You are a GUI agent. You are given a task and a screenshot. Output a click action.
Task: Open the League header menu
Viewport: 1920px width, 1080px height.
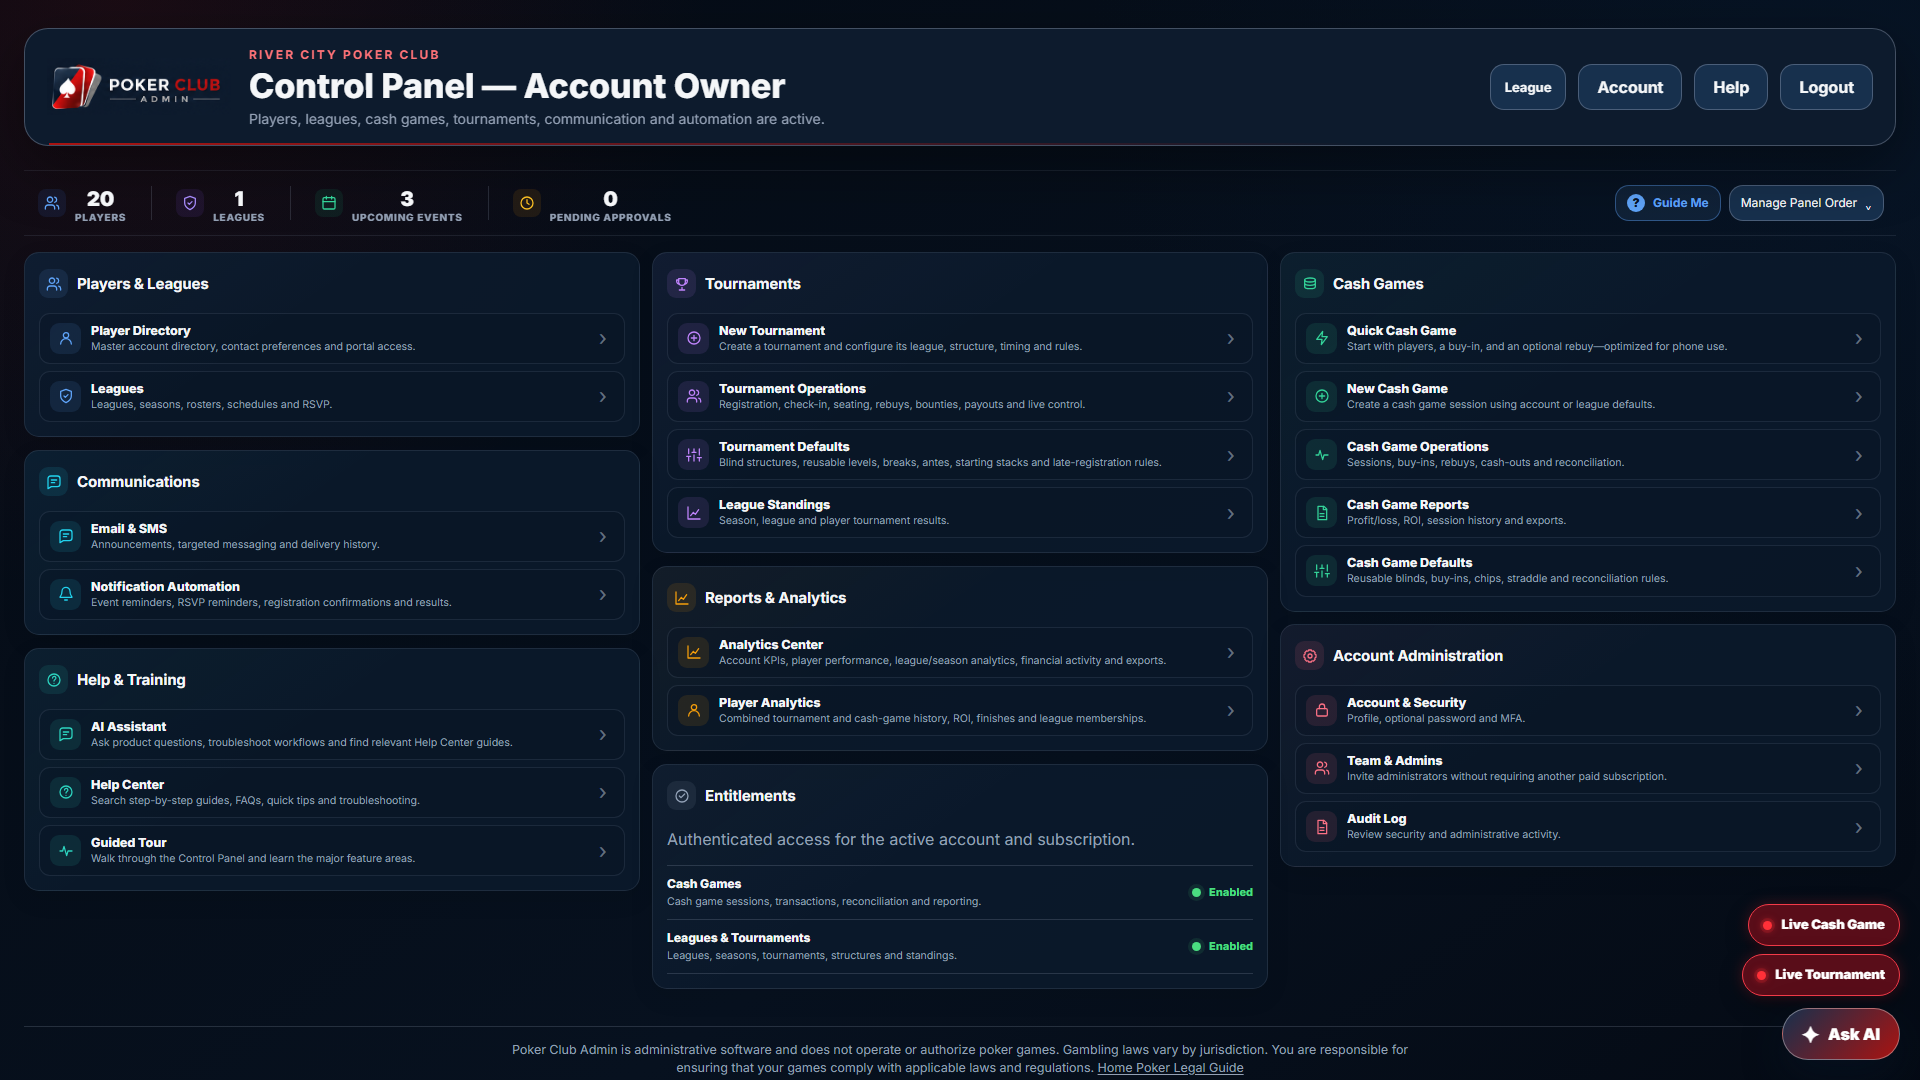point(1528,88)
